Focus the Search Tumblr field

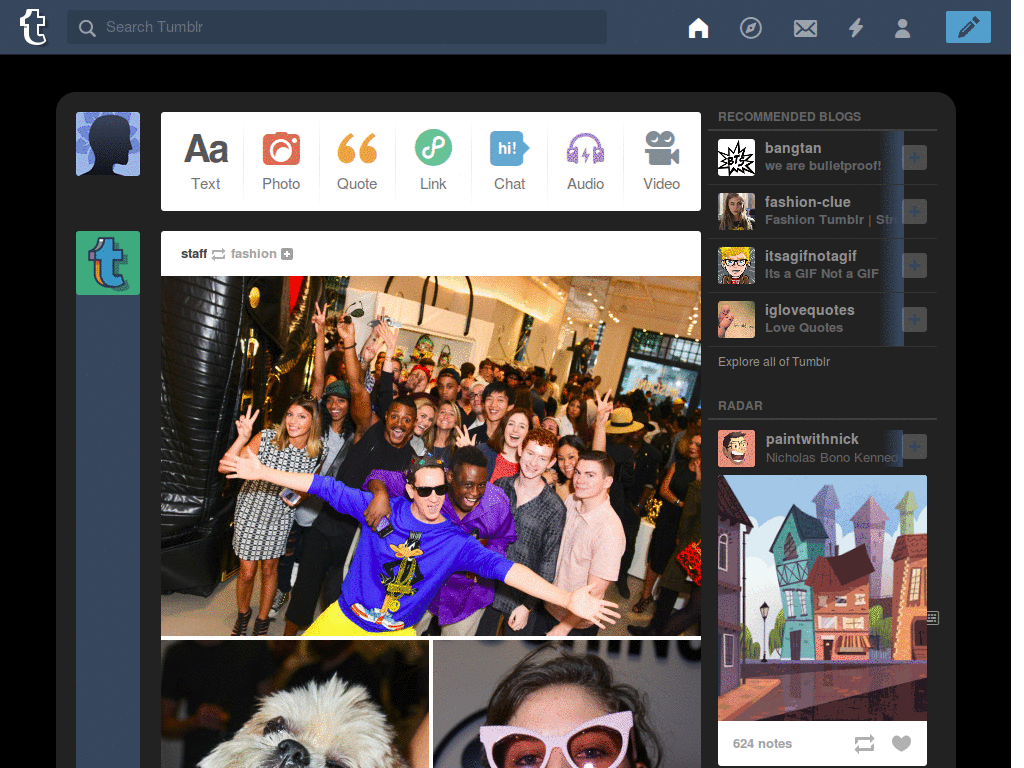point(336,27)
